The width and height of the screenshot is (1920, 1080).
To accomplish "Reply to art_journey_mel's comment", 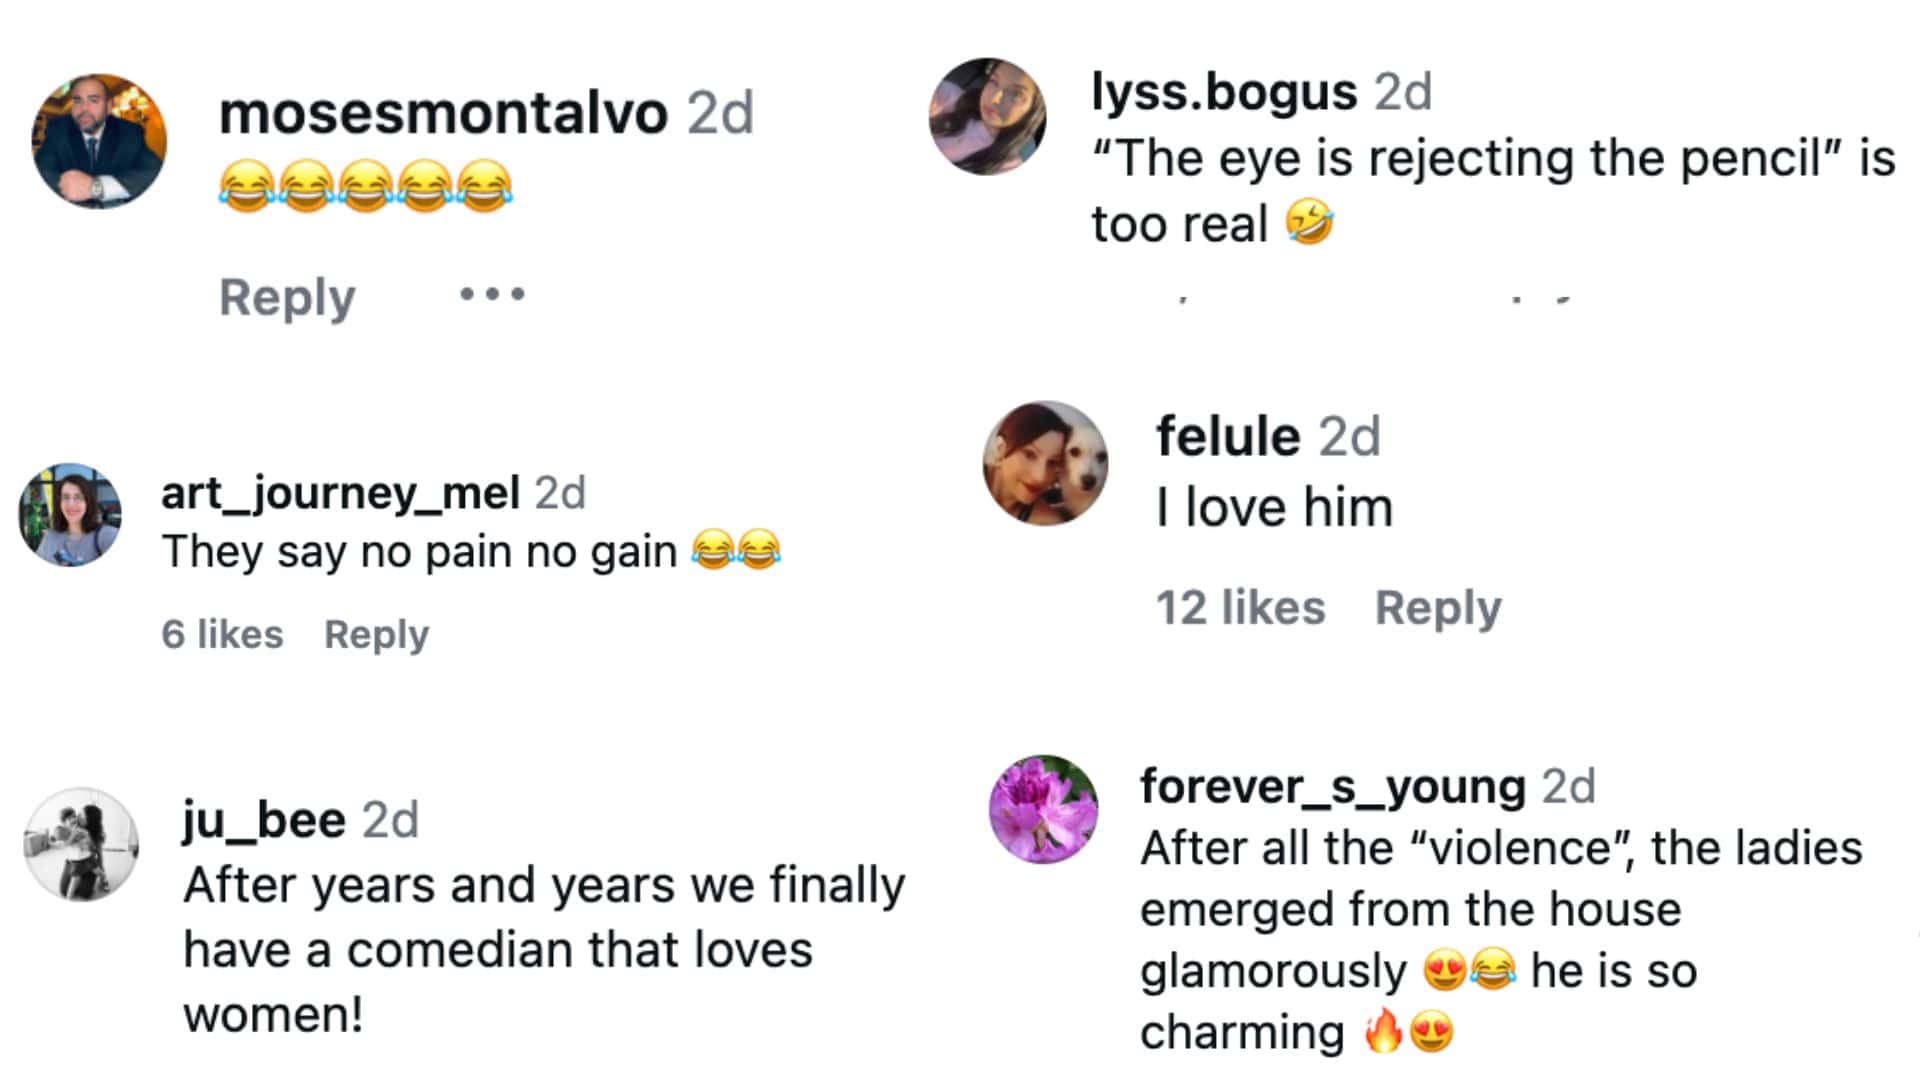I will click(378, 634).
